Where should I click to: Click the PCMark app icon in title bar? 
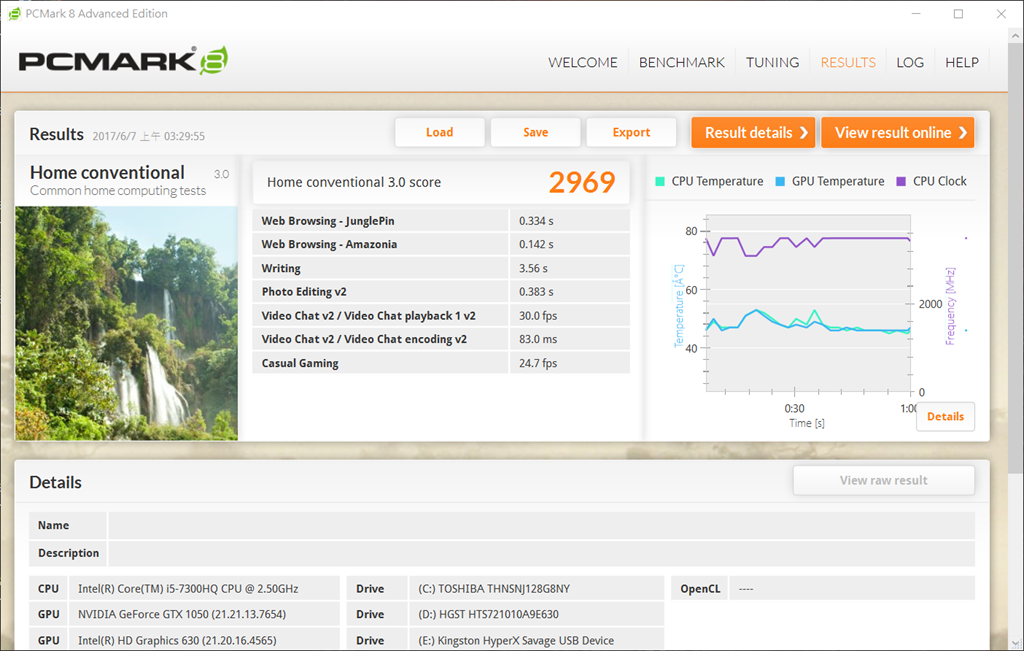[x=14, y=14]
